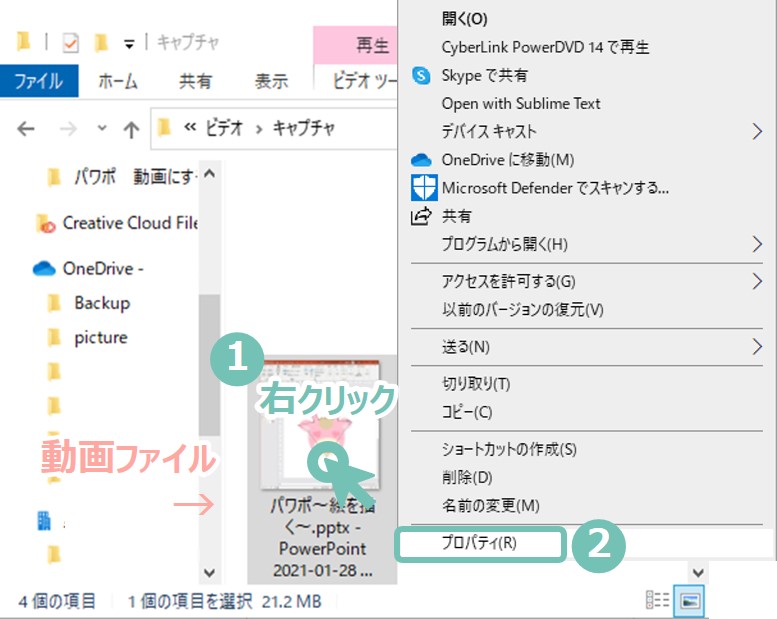
Task: Switch to large thumbnails view icon
Action: coord(690,601)
